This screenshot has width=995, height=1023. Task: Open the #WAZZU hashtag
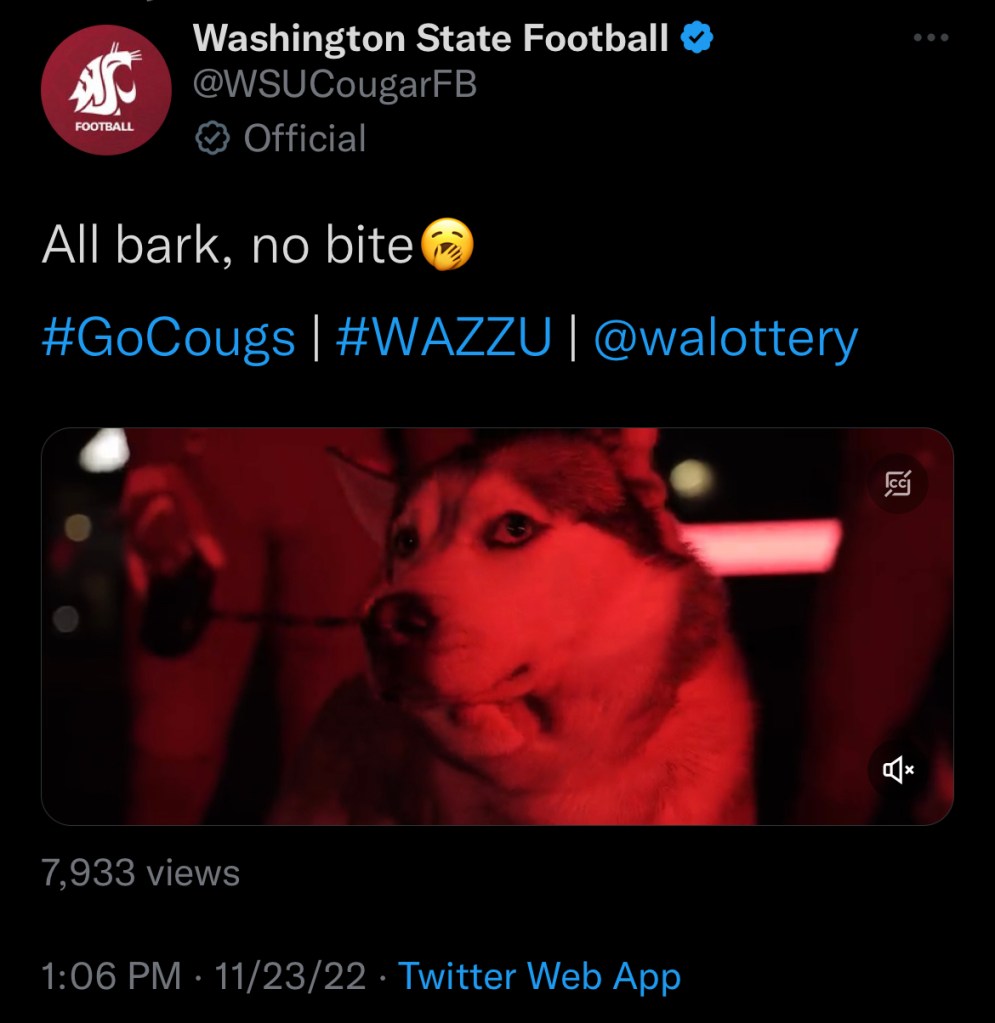[x=444, y=338]
